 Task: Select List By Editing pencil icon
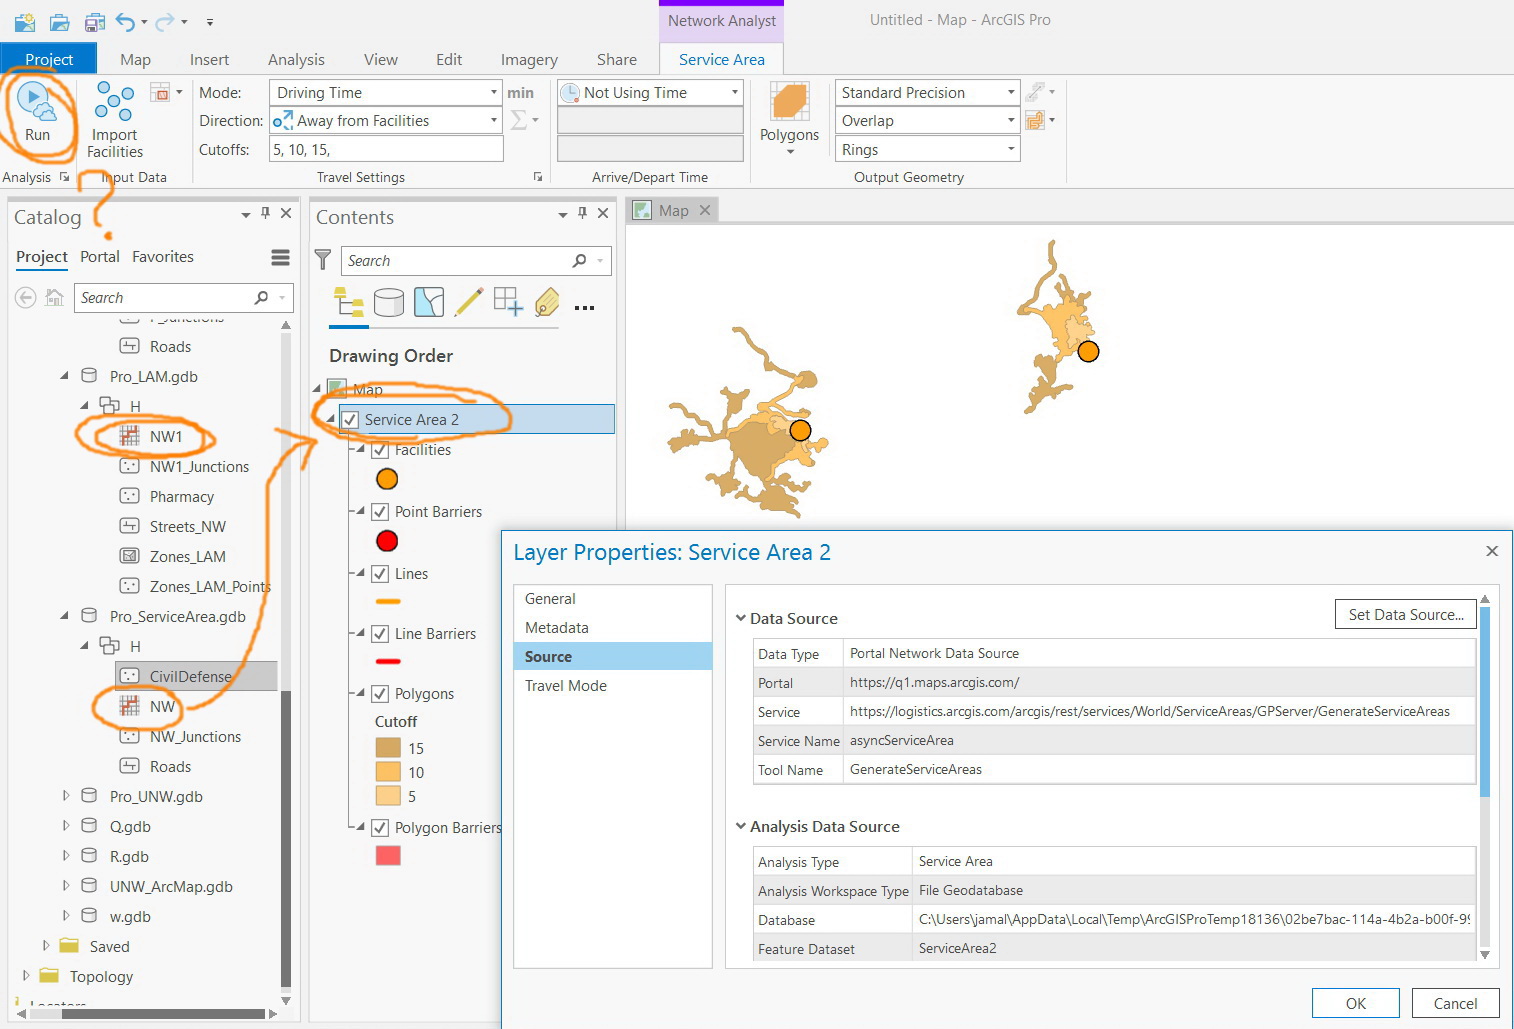point(468,302)
